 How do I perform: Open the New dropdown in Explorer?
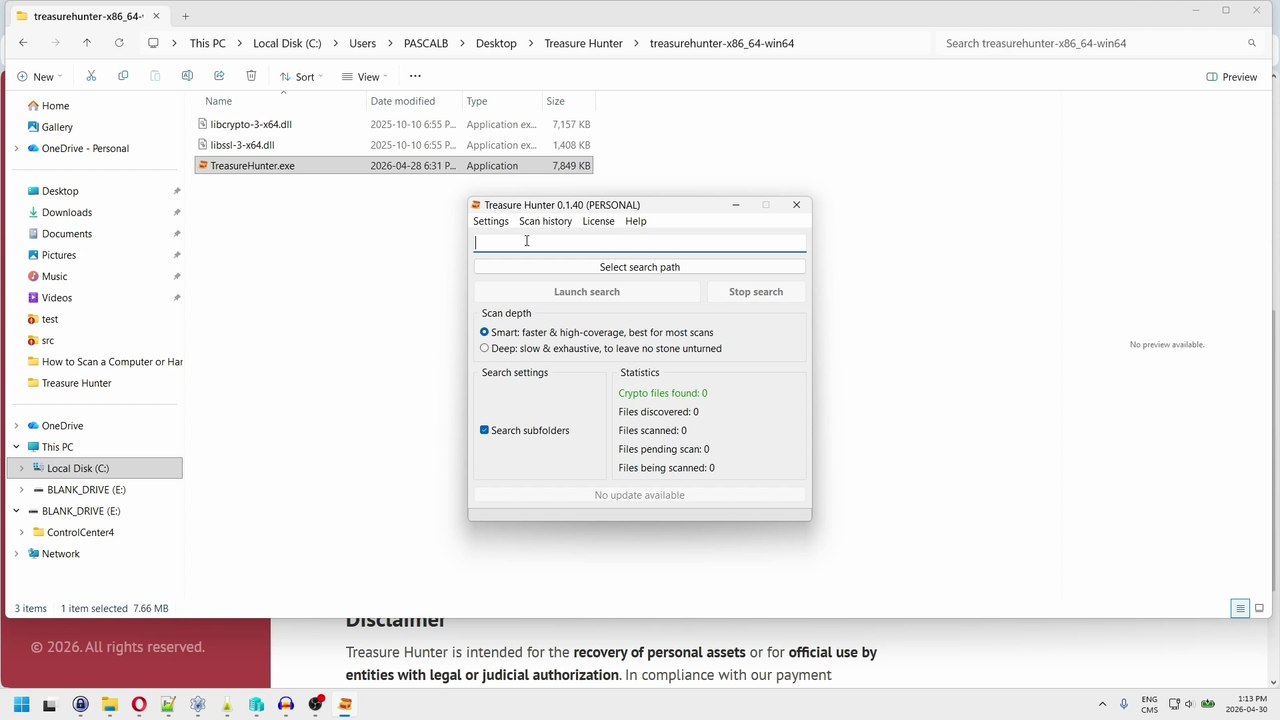[39, 77]
